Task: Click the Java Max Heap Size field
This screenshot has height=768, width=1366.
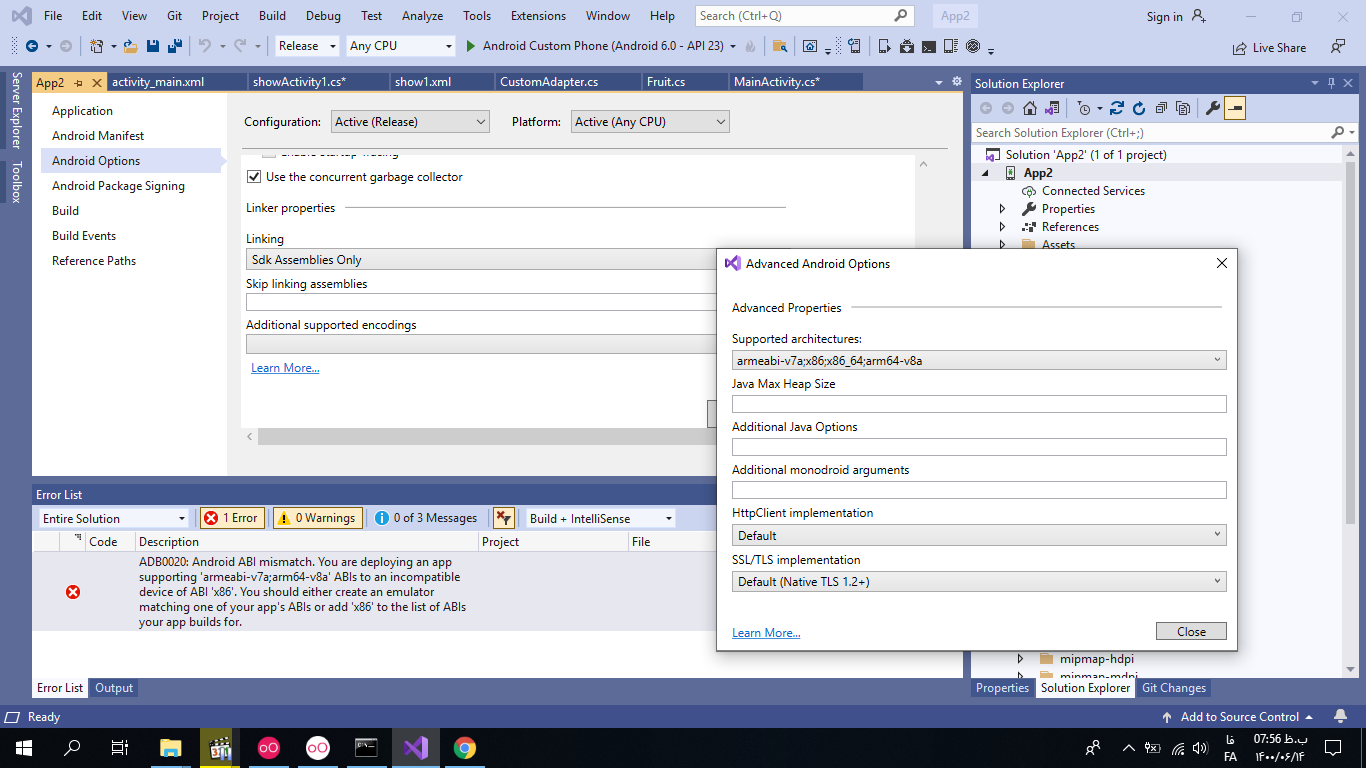Action: point(978,404)
